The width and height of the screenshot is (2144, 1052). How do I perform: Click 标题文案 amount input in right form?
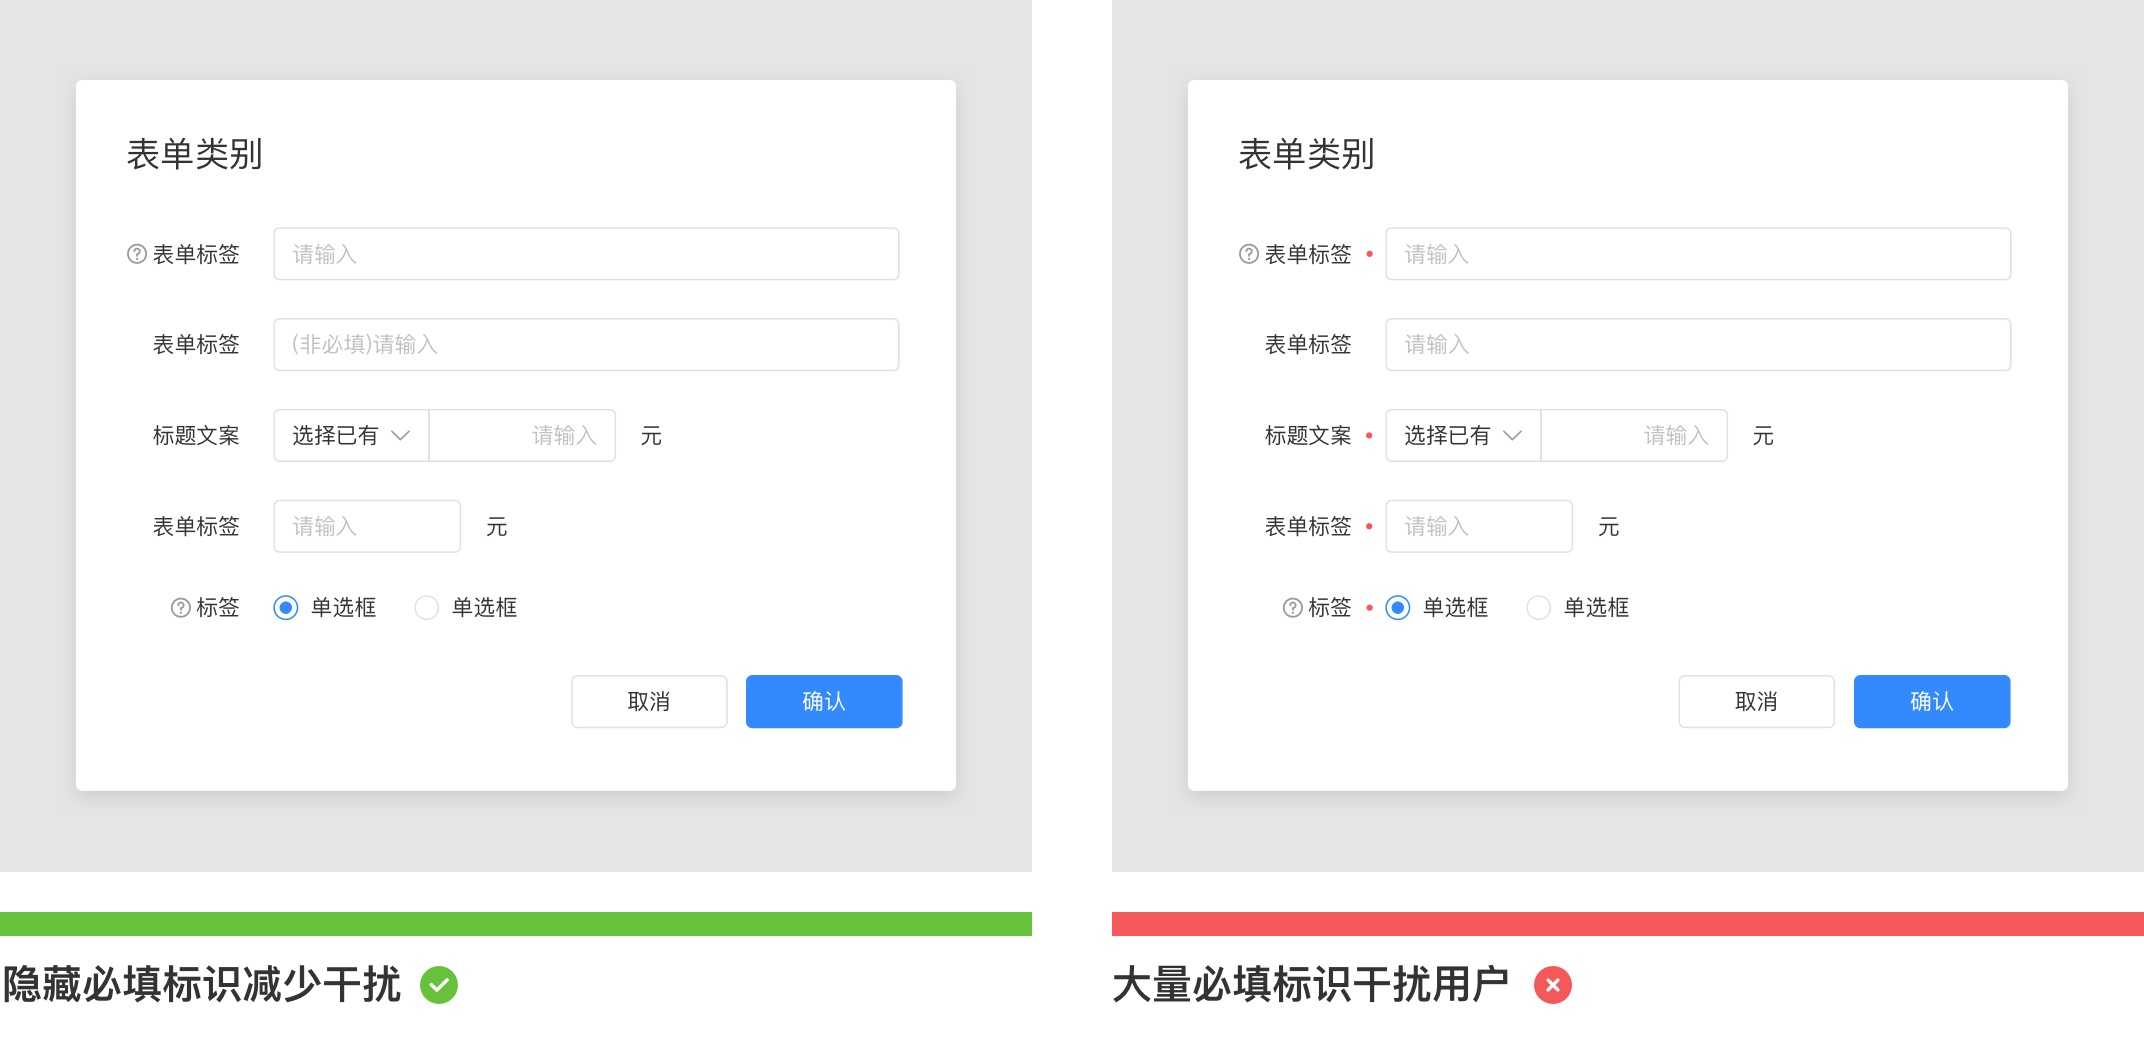click(x=1634, y=435)
